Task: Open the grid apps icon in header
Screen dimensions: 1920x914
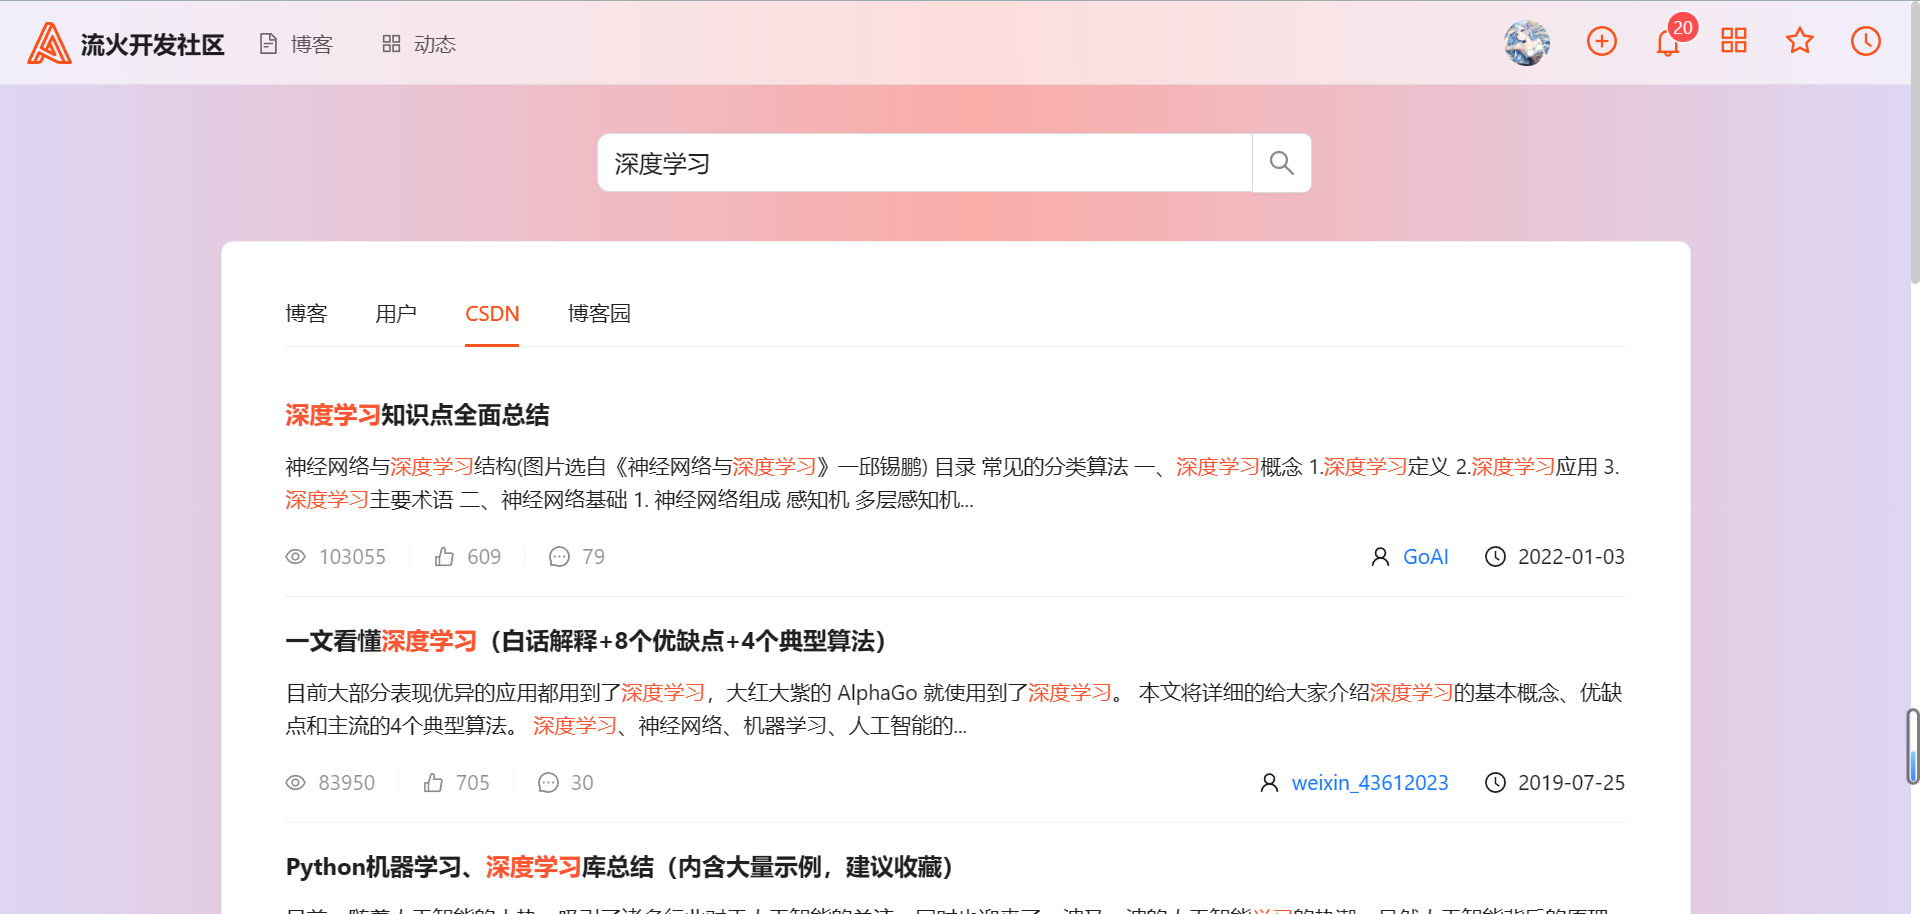Action: coord(1734,41)
